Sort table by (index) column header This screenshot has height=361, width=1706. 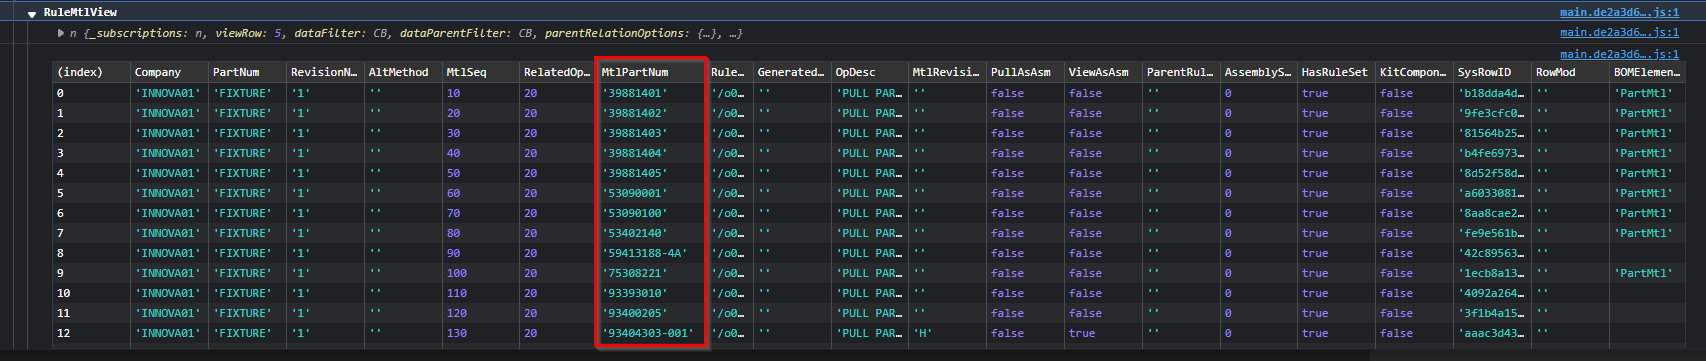tap(92, 72)
